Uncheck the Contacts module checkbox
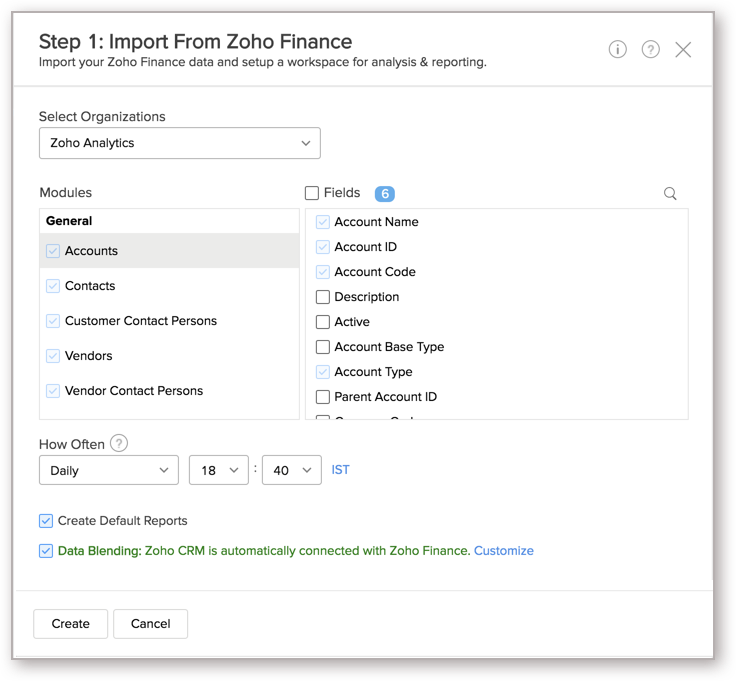This screenshot has height=681, width=736. click(x=53, y=286)
